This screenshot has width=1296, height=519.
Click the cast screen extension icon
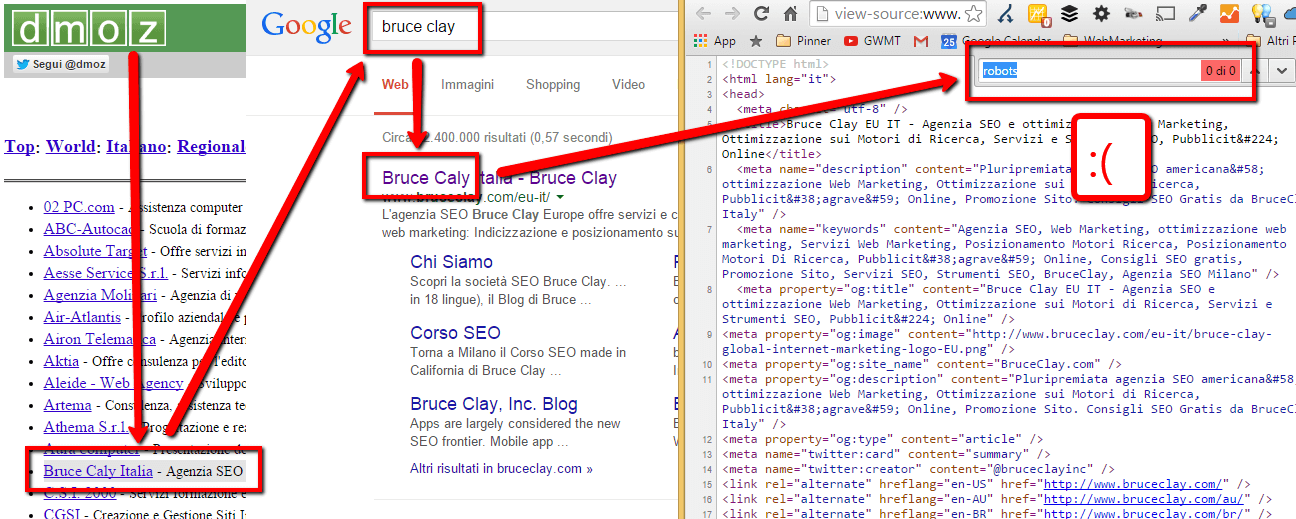(1164, 14)
